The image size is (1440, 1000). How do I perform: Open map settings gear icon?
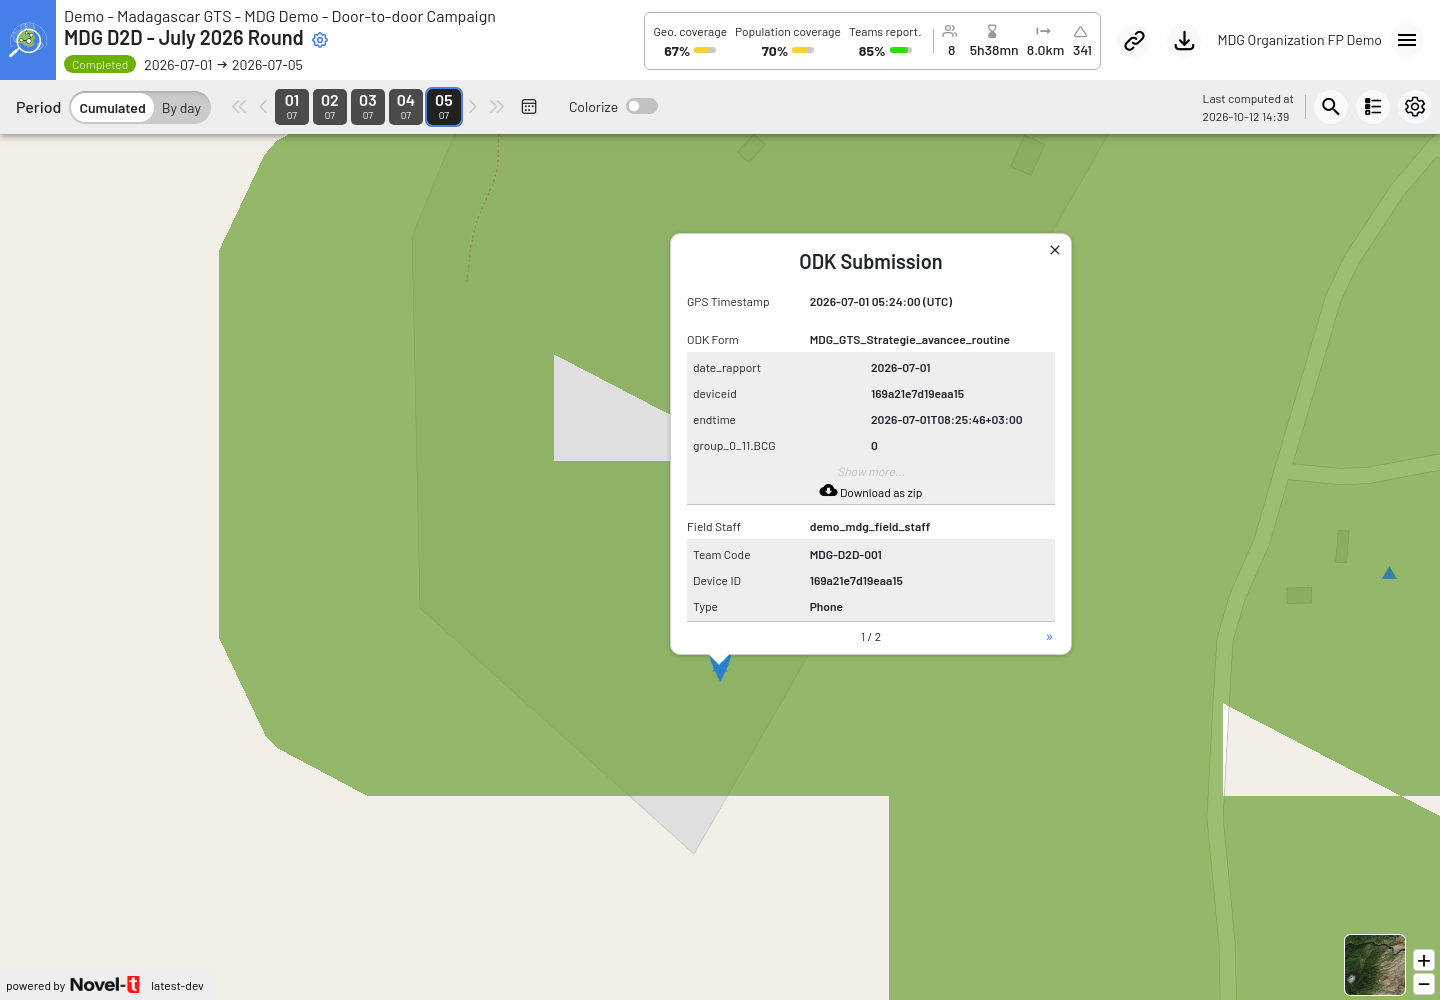(x=1415, y=107)
